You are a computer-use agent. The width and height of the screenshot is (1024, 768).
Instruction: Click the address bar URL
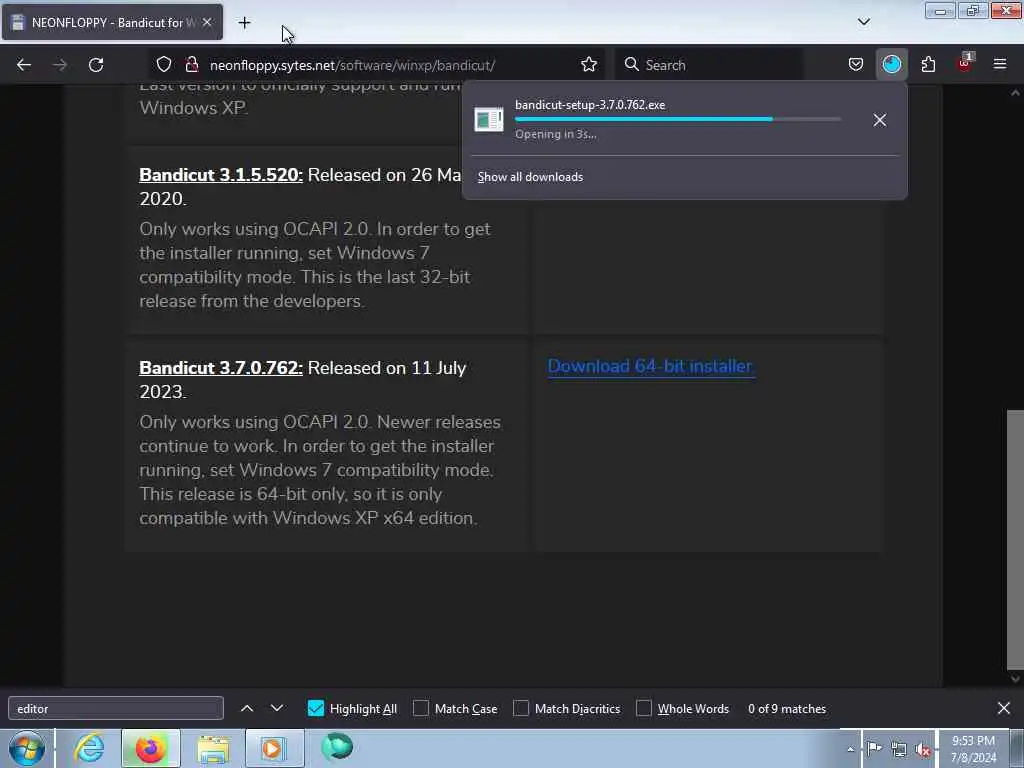click(353, 65)
